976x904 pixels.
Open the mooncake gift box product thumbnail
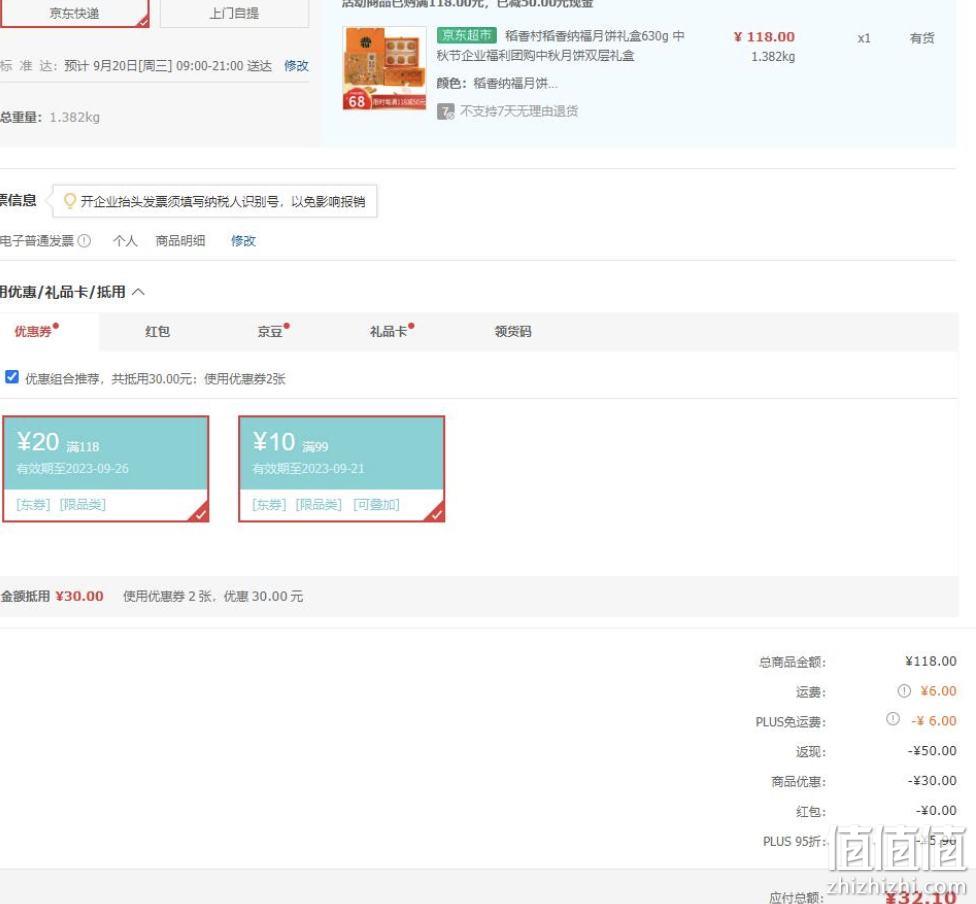point(385,68)
